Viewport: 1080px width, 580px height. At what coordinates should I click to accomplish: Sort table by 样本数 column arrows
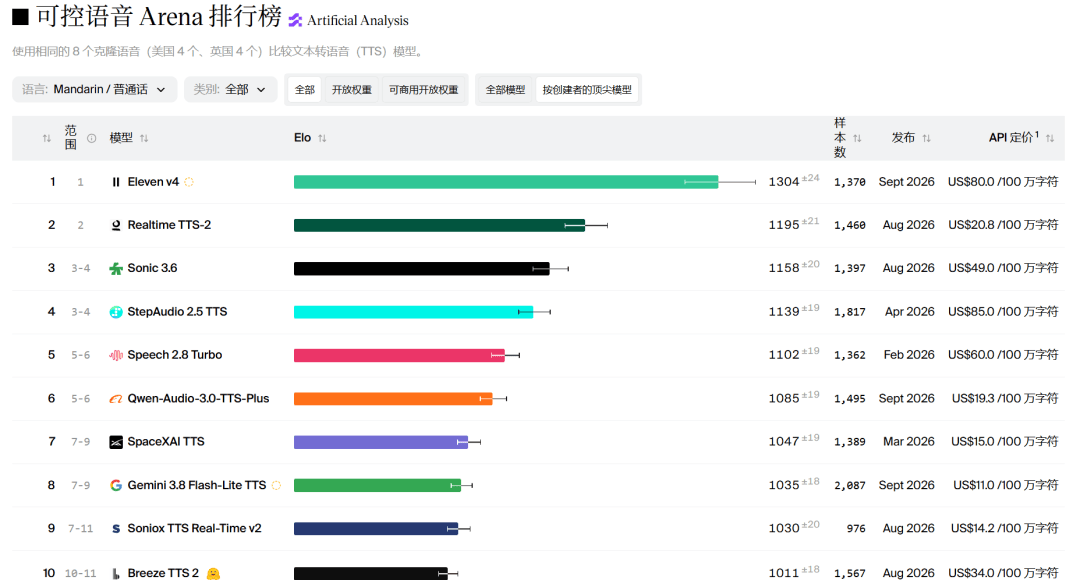858,138
